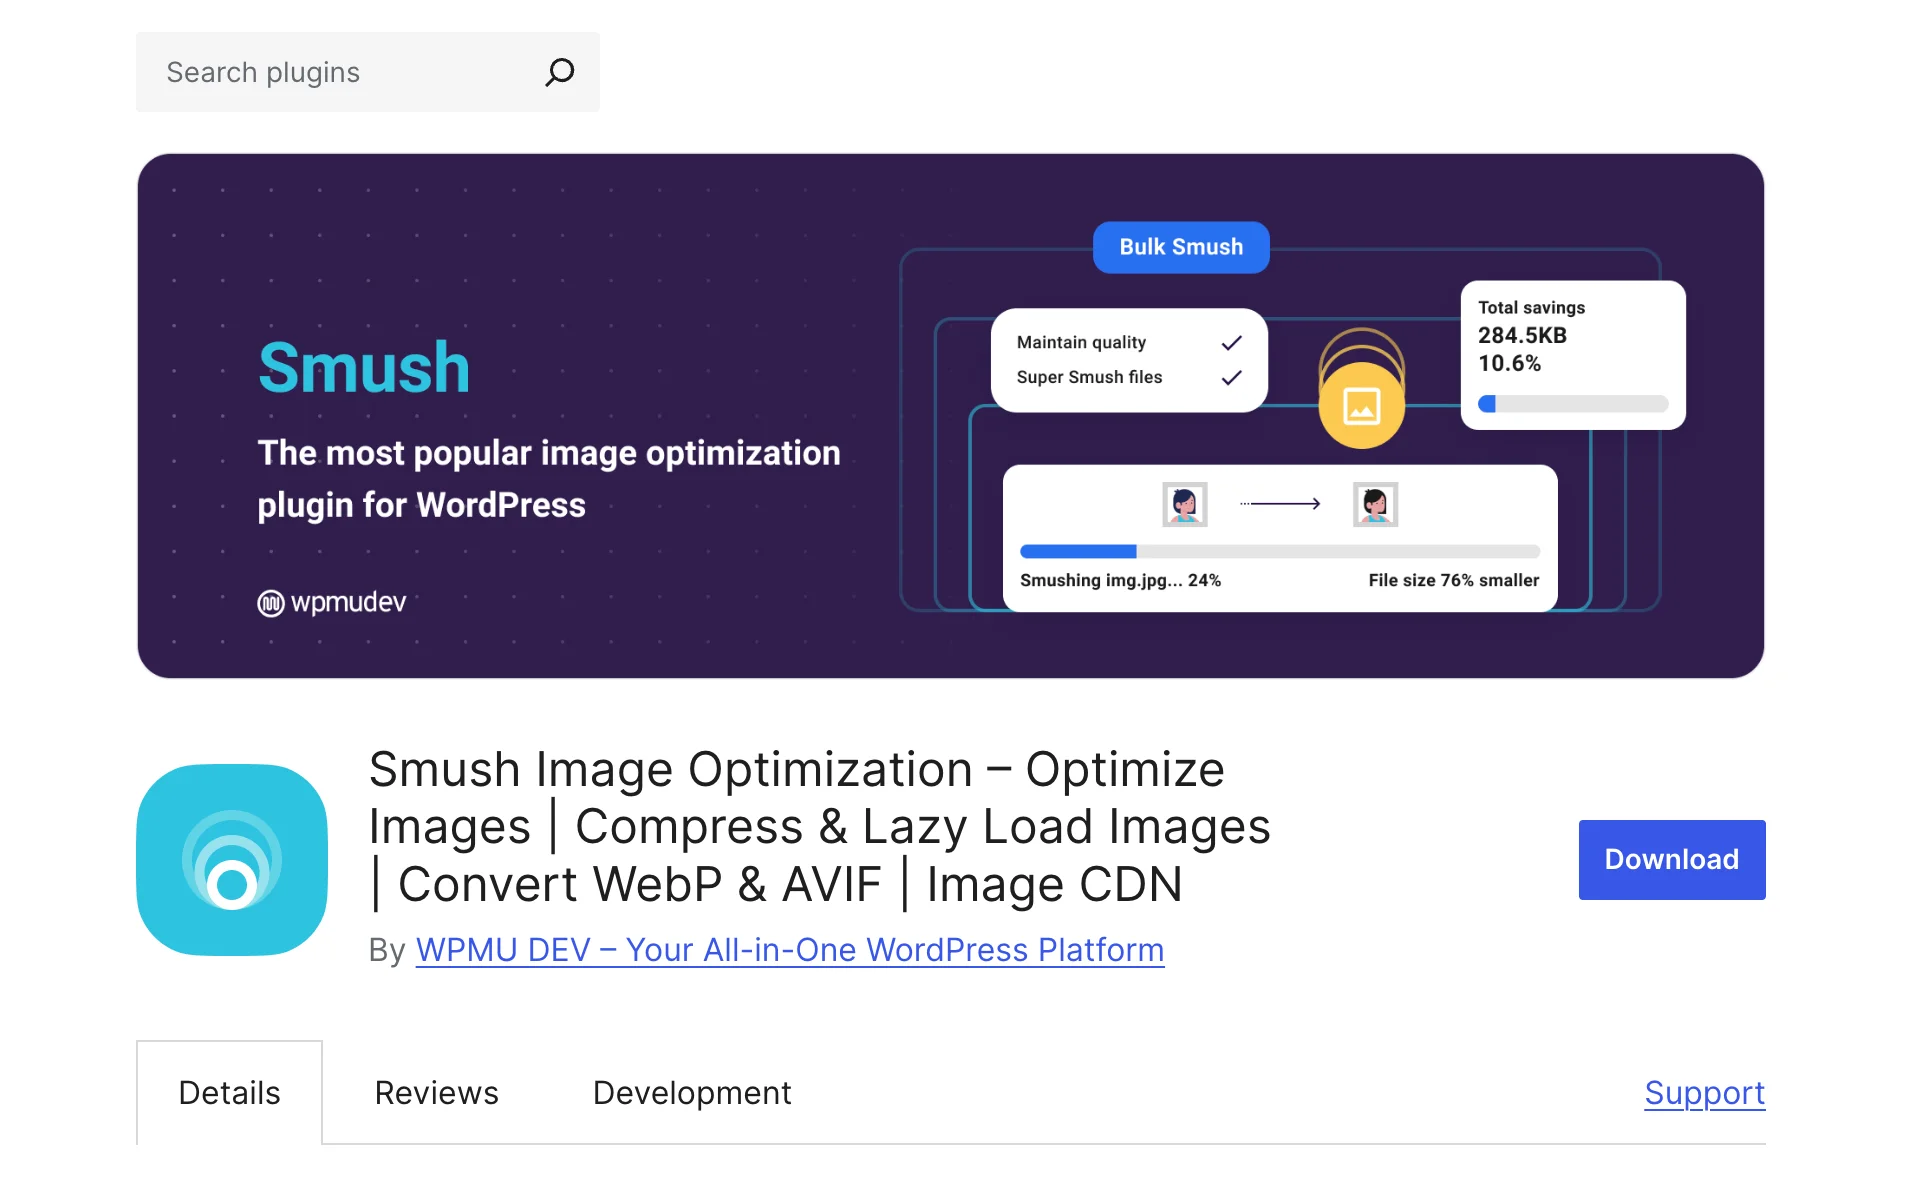Click the left avatar image in the smushing panel
Screen dimensions: 1906x1180
coord(1184,503)
